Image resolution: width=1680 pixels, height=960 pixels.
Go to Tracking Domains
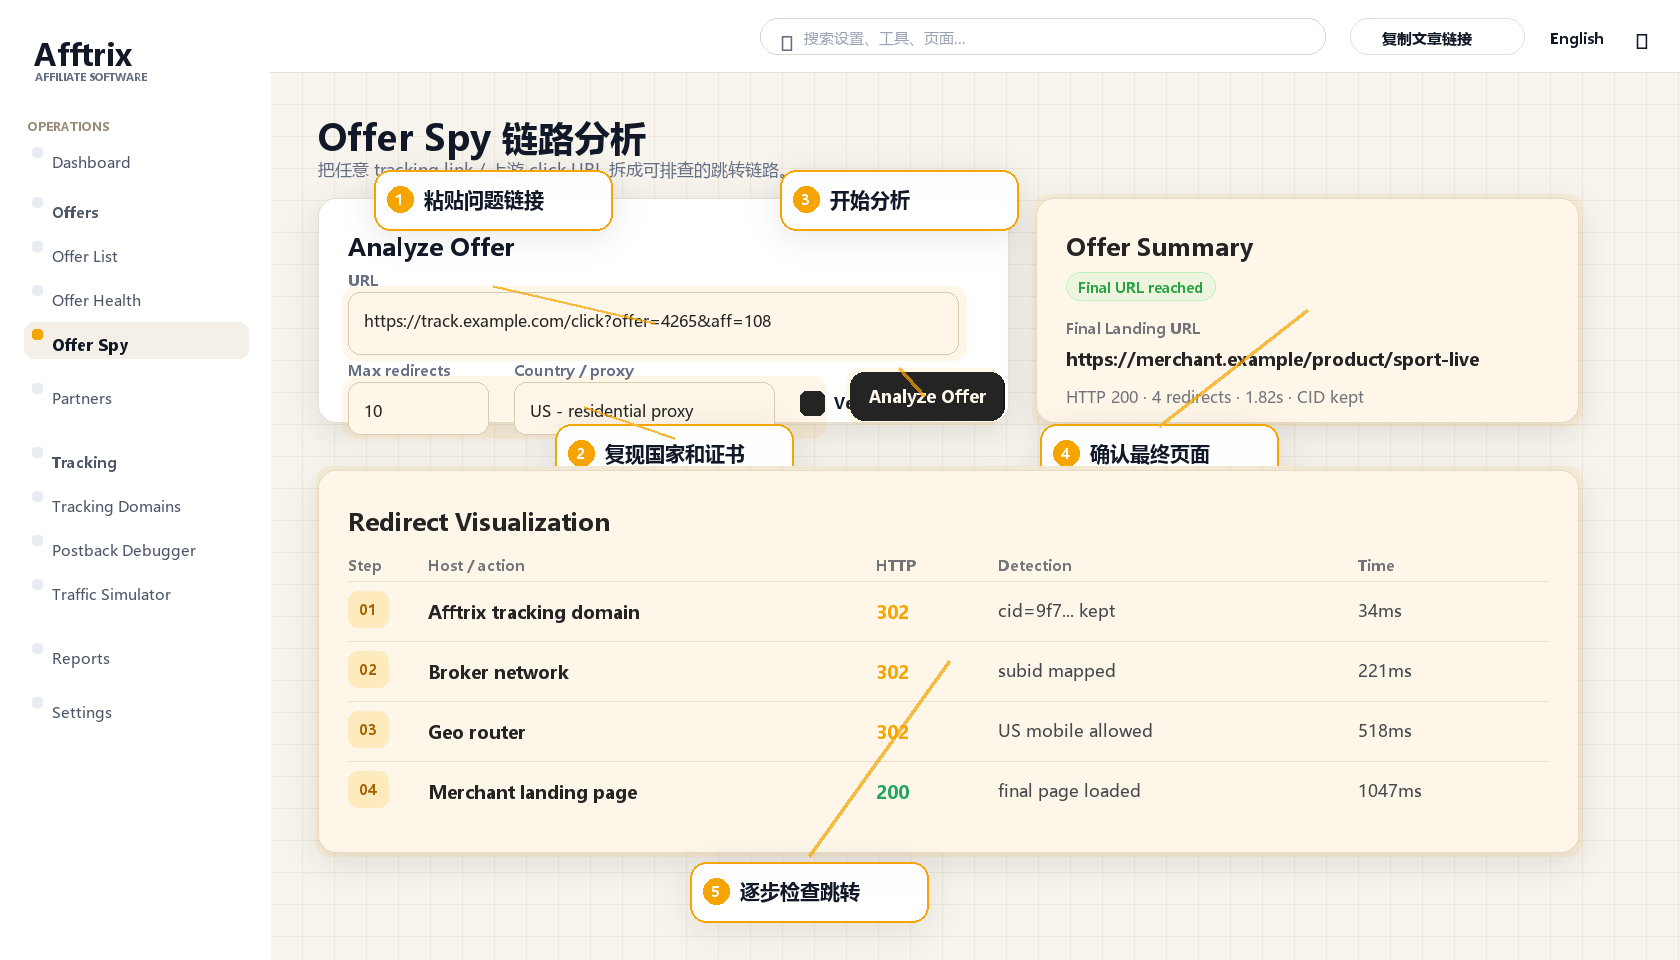pos(116,506)
